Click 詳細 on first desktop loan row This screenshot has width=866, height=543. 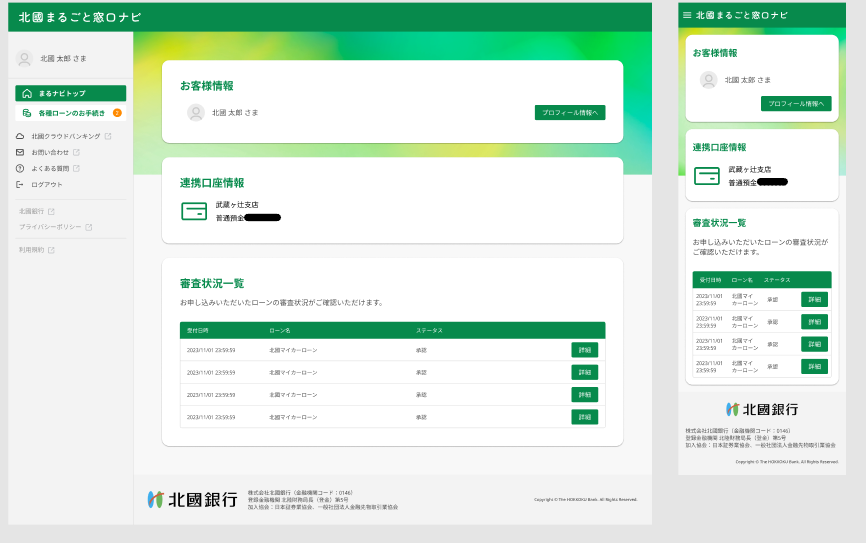[584, 350]
